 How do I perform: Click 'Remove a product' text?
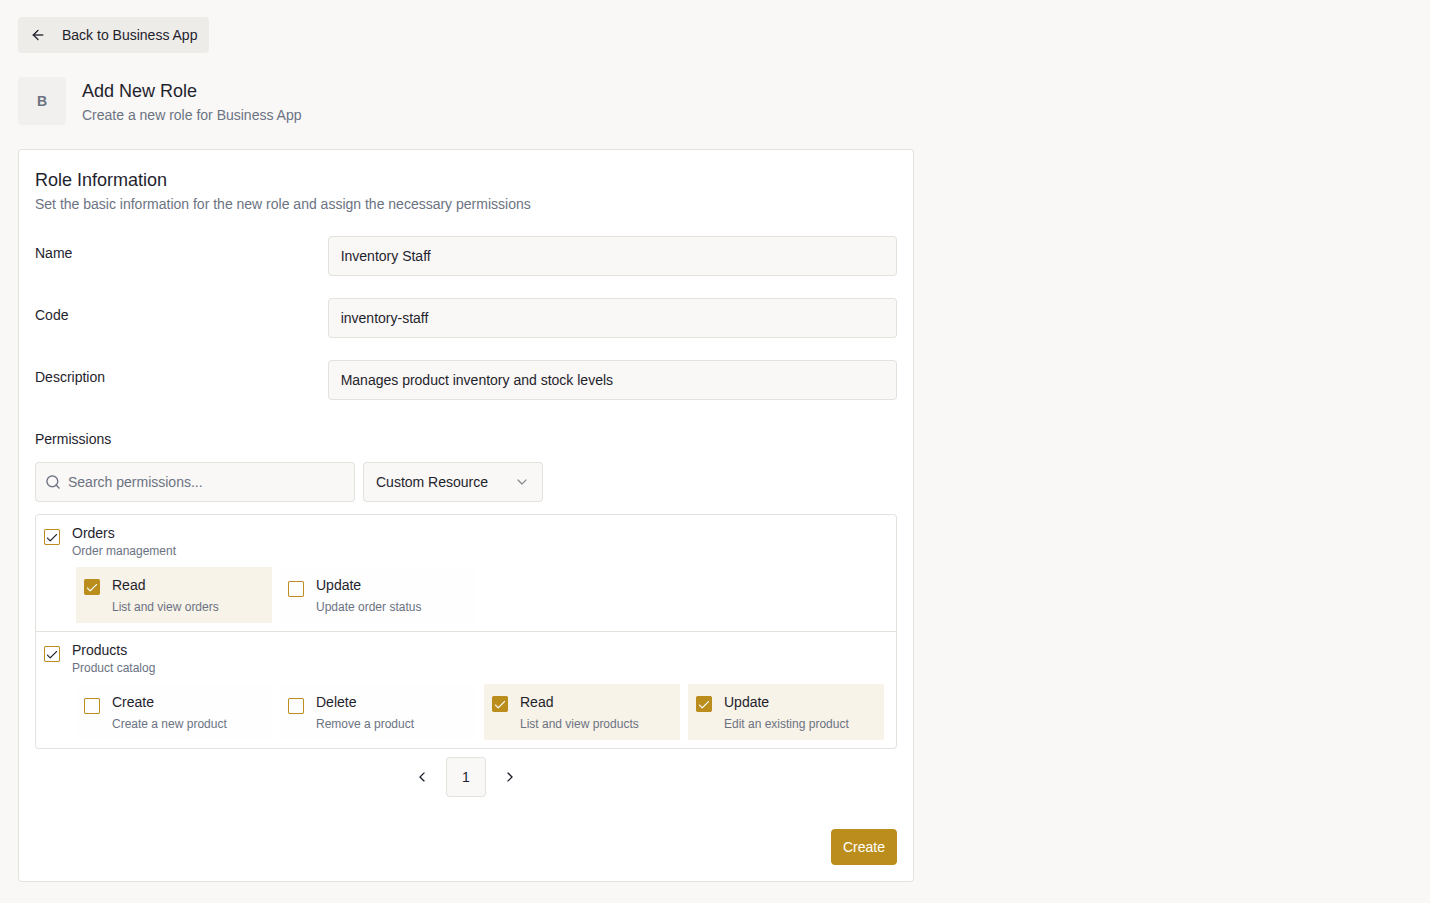365,724
